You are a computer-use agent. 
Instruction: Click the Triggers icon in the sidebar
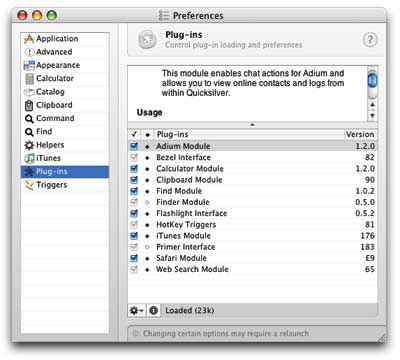(x=29, y=185)
